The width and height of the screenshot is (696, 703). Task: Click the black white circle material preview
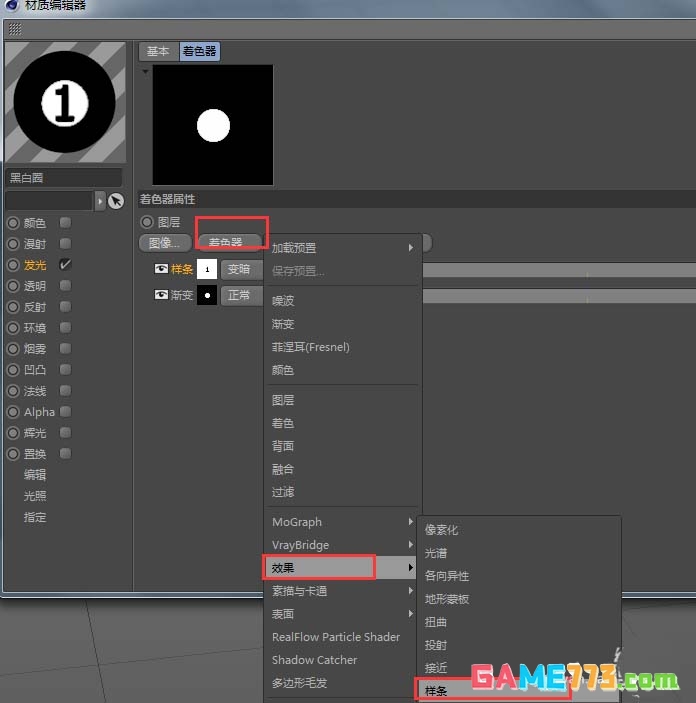tap(65, 102)
